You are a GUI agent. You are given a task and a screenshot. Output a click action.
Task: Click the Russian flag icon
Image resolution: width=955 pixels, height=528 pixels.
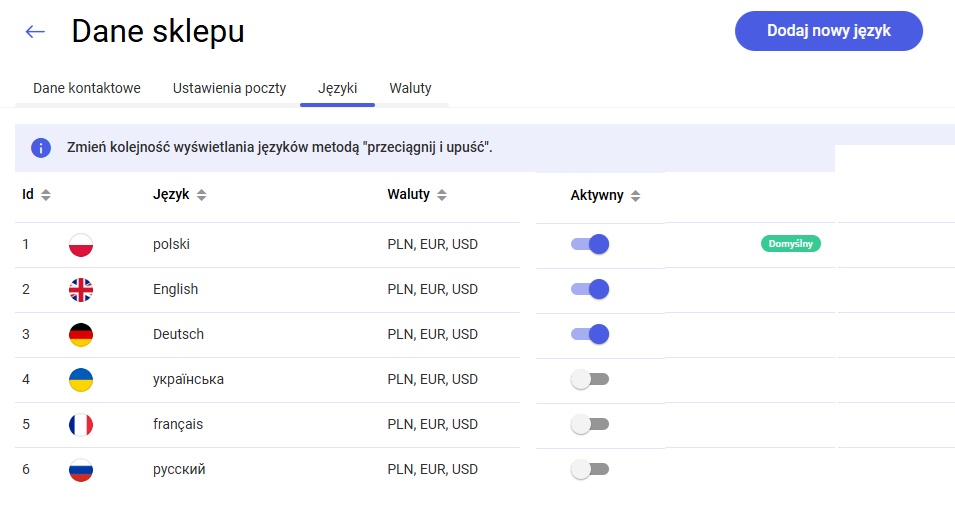(81, 470)
